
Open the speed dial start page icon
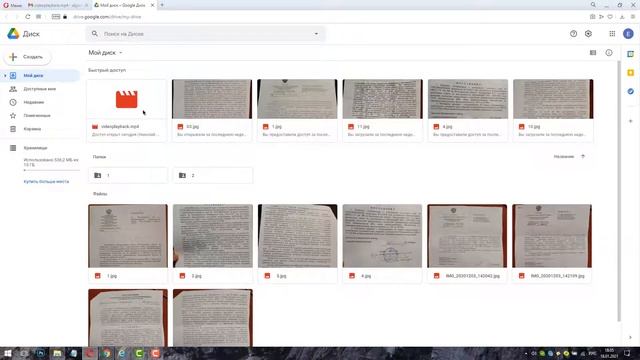38,17
